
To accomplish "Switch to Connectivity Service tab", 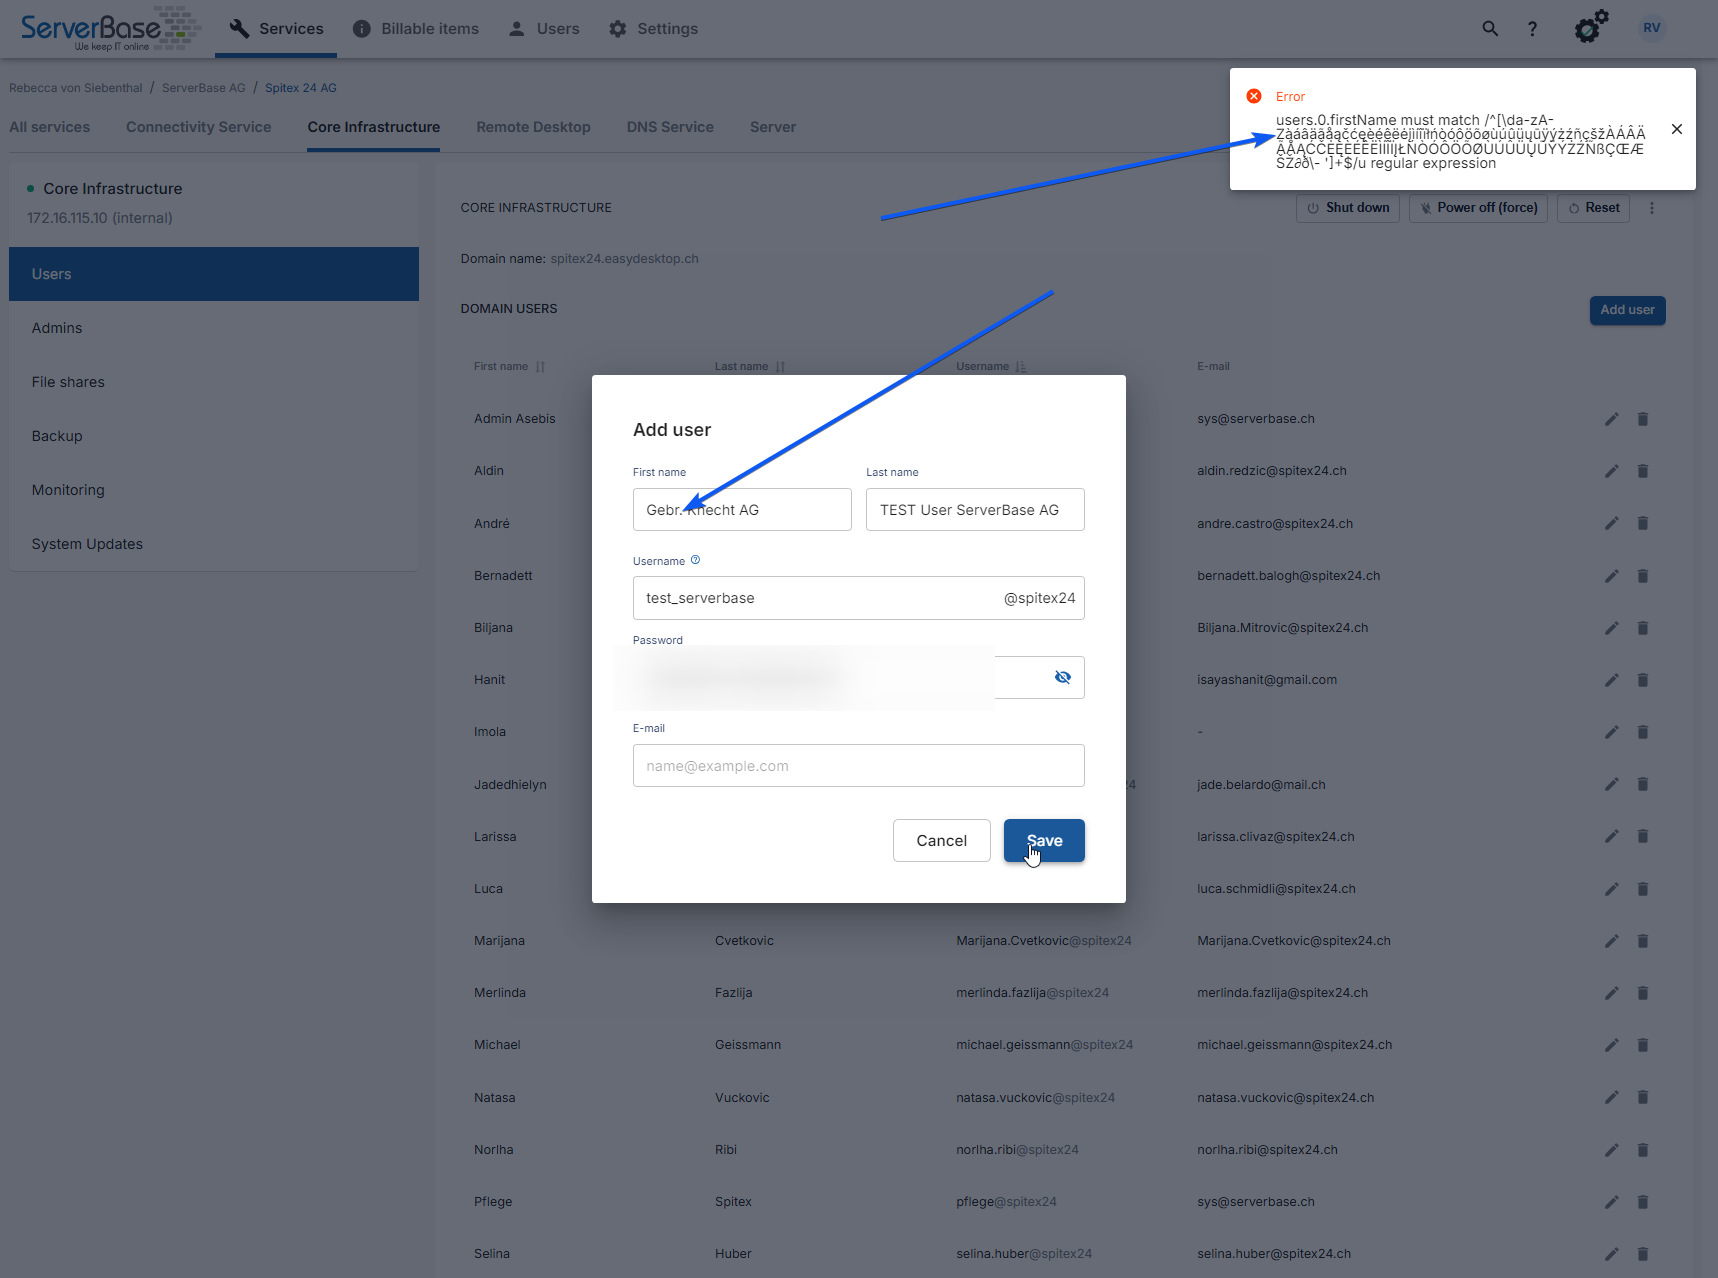I will (x=199, y=127).
